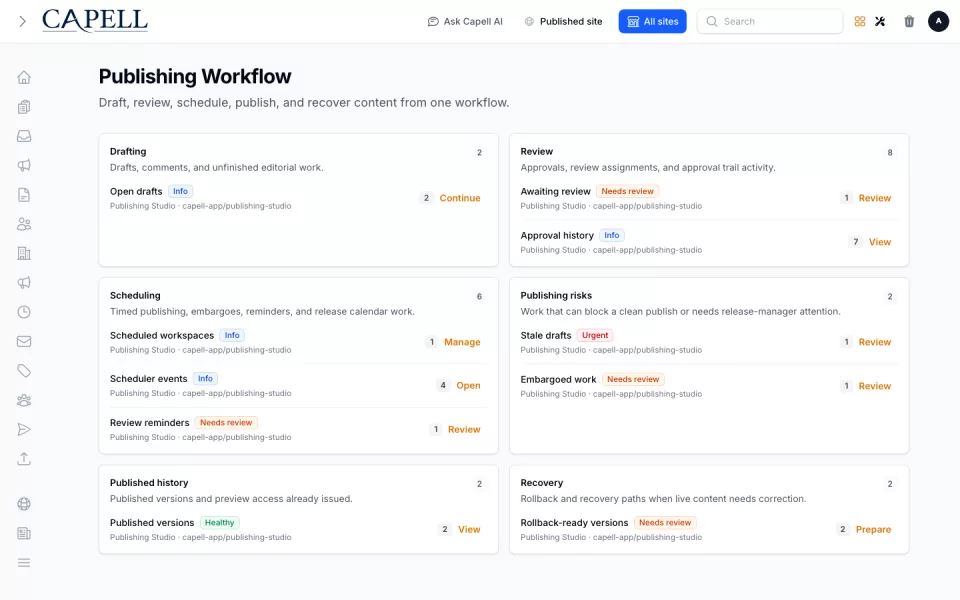
Task: Open the document file icon in the sidebar
Action: click(24, 195)
